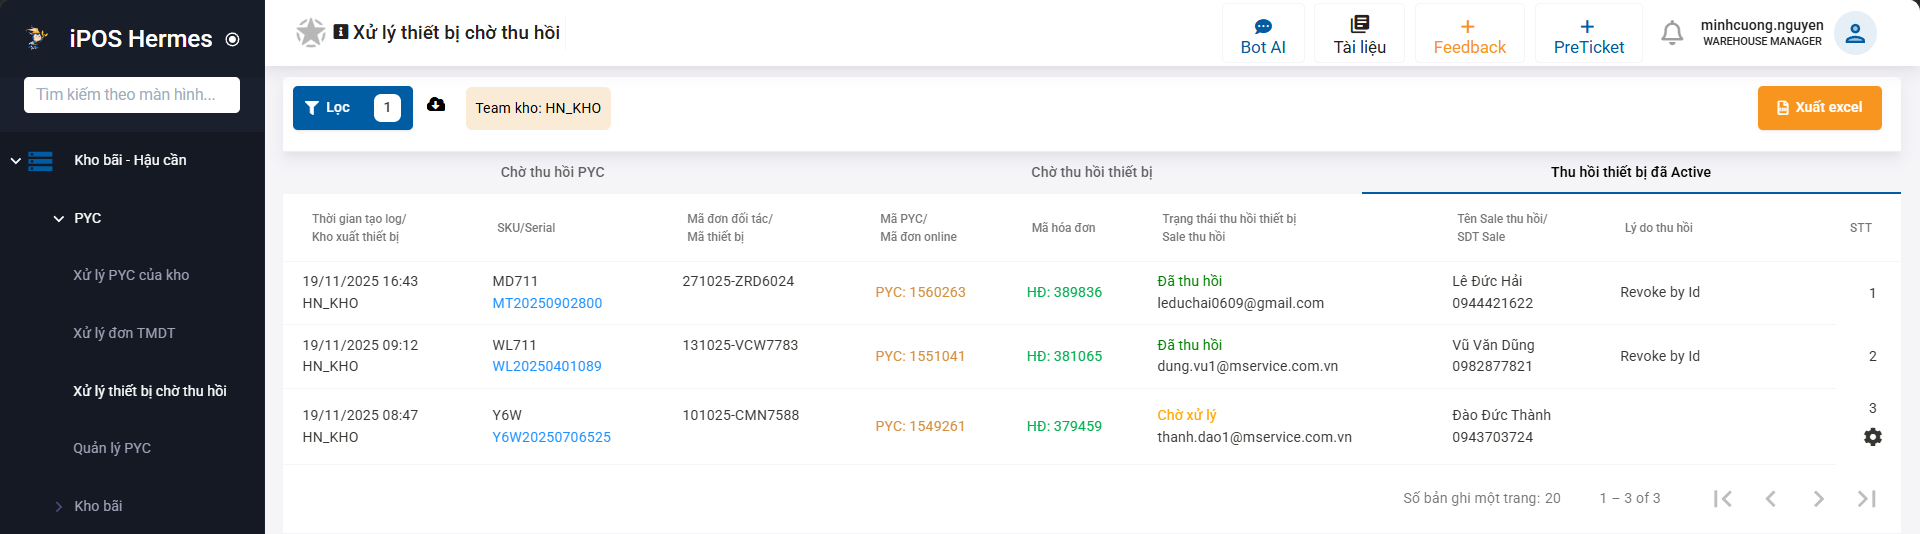1920x534 pixels.
Task: Open the notifications bell
Action: (1672, 33)
